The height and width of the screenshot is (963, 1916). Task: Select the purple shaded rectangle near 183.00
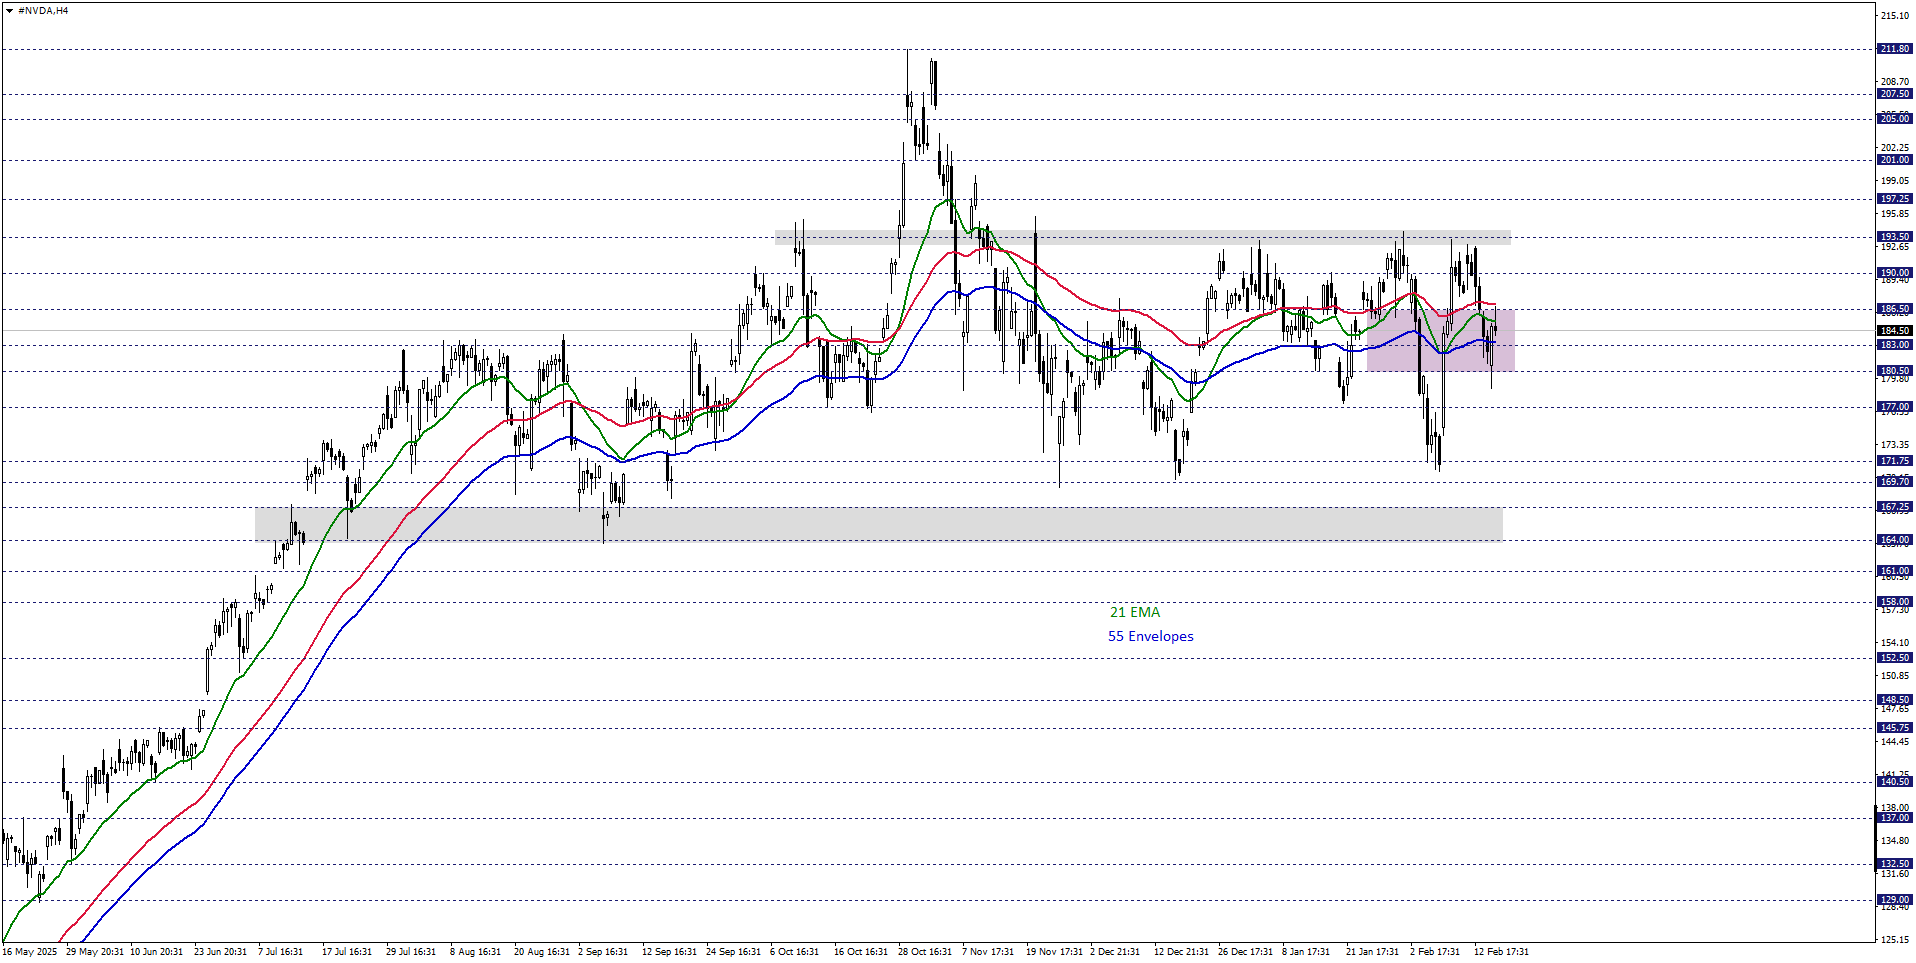coord(1440,340)
